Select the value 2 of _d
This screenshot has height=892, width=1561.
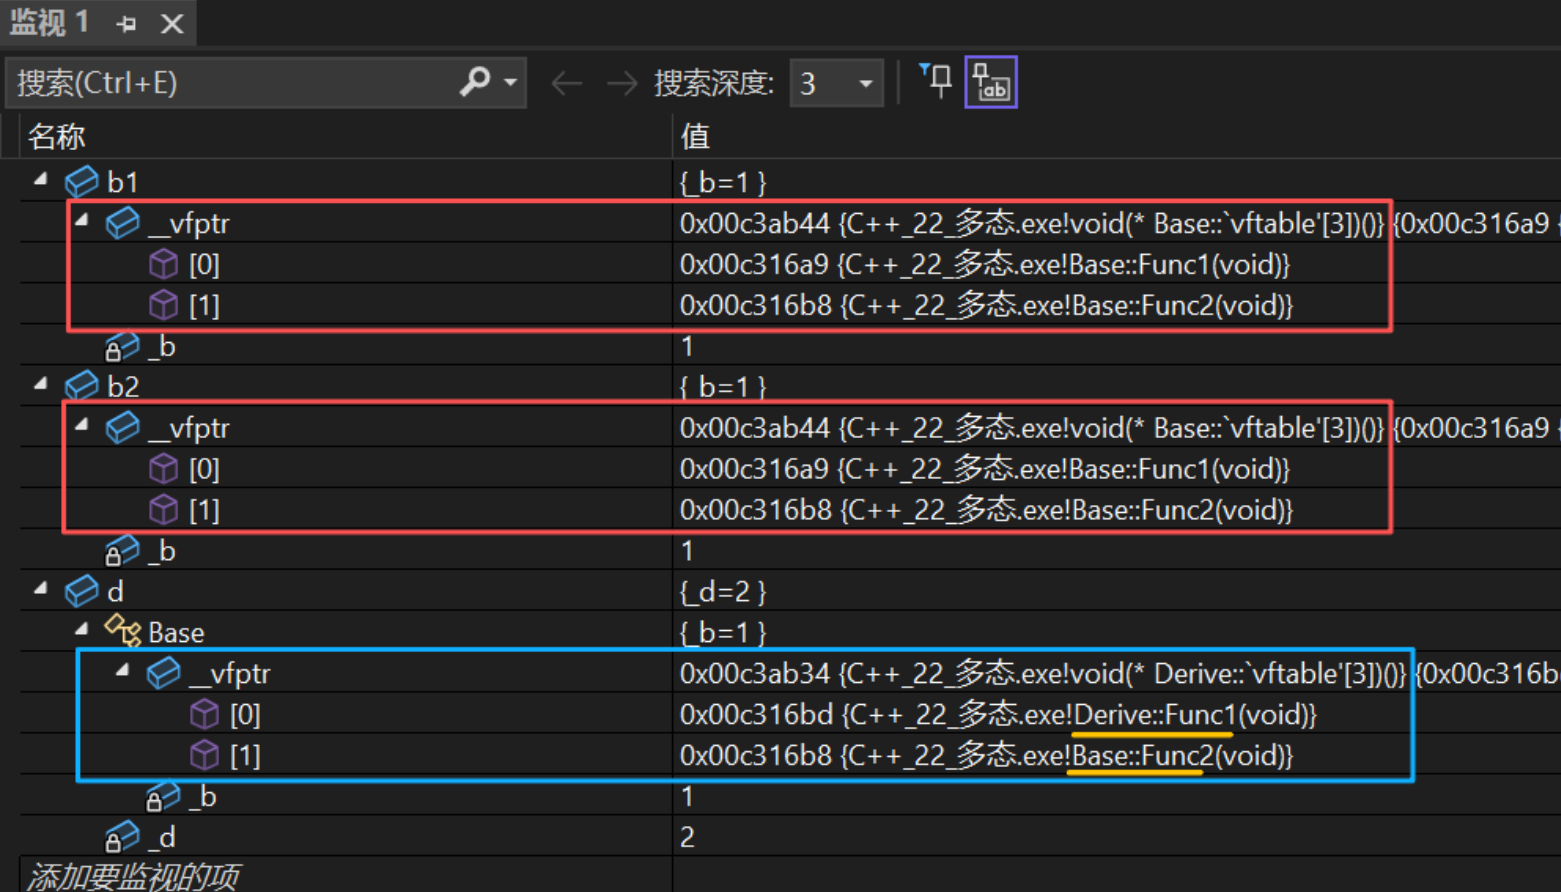[x=687, y=837]
